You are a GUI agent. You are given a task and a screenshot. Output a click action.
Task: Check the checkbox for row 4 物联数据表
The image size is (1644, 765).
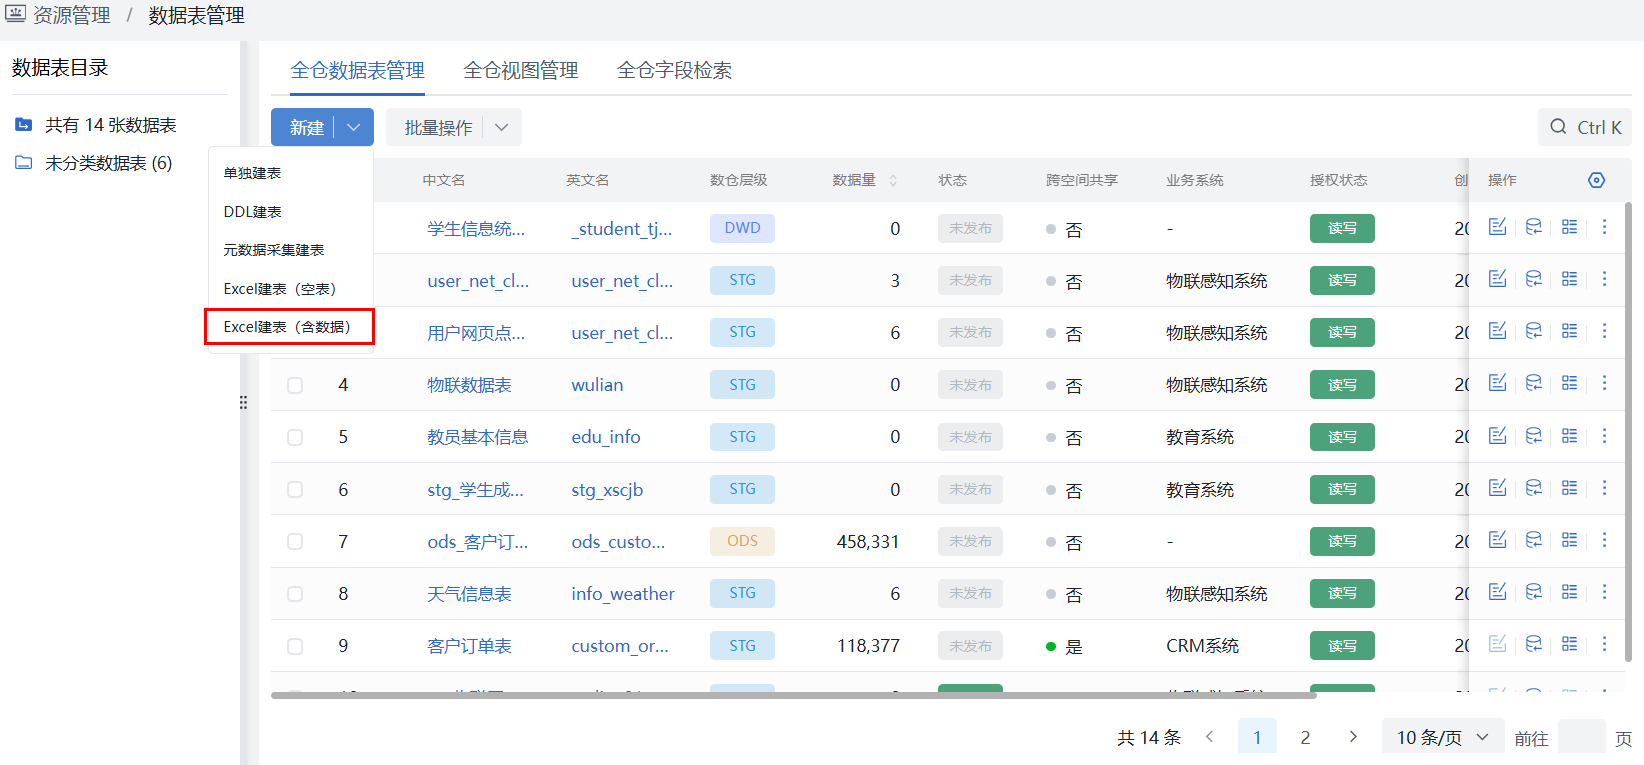(x=295, y=385)
